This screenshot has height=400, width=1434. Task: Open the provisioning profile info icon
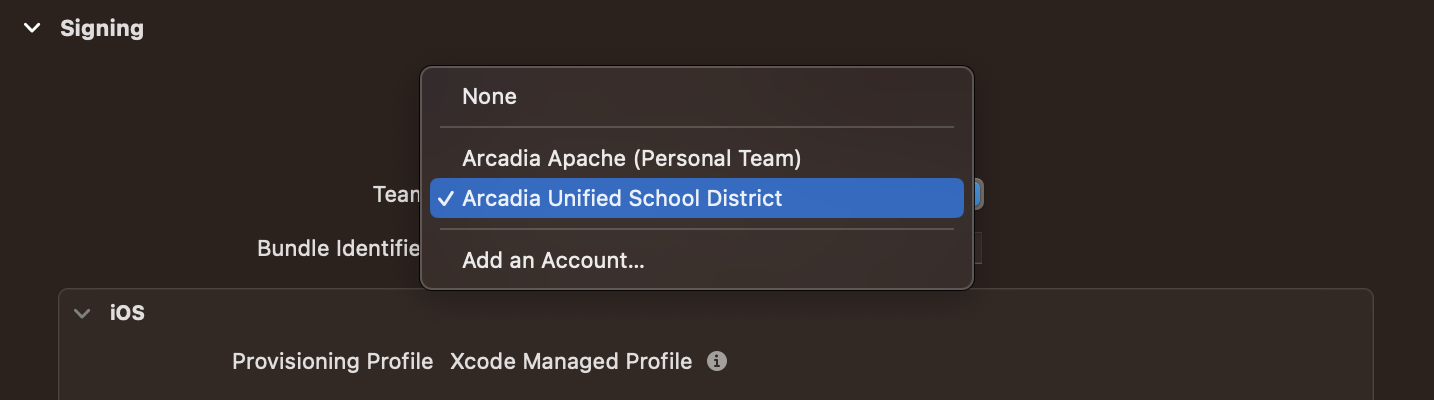[716, 361]
